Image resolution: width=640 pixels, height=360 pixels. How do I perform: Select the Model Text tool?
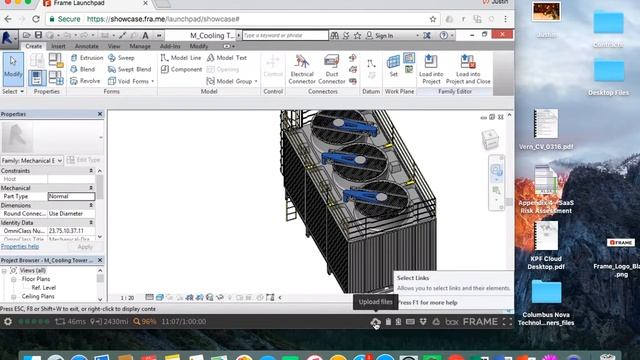click(x=227, y=58)
